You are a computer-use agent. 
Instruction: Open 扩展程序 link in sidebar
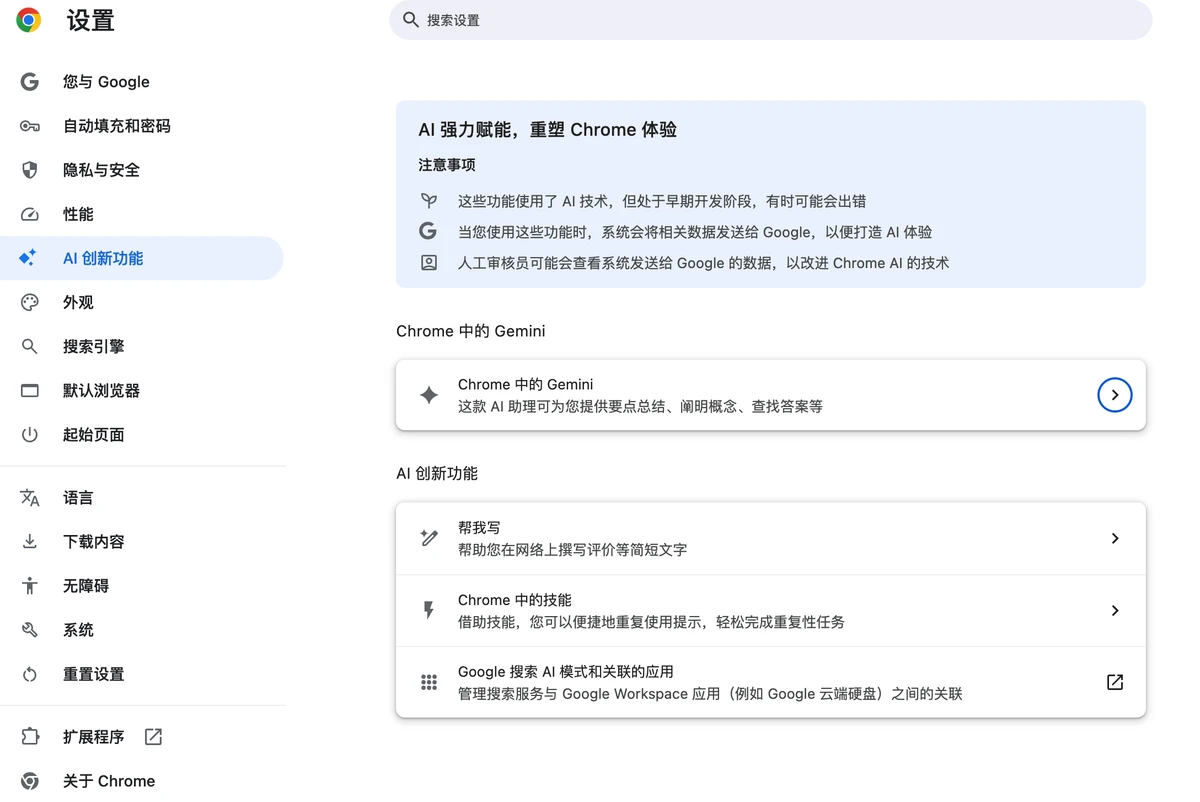(x=142, y=737)
